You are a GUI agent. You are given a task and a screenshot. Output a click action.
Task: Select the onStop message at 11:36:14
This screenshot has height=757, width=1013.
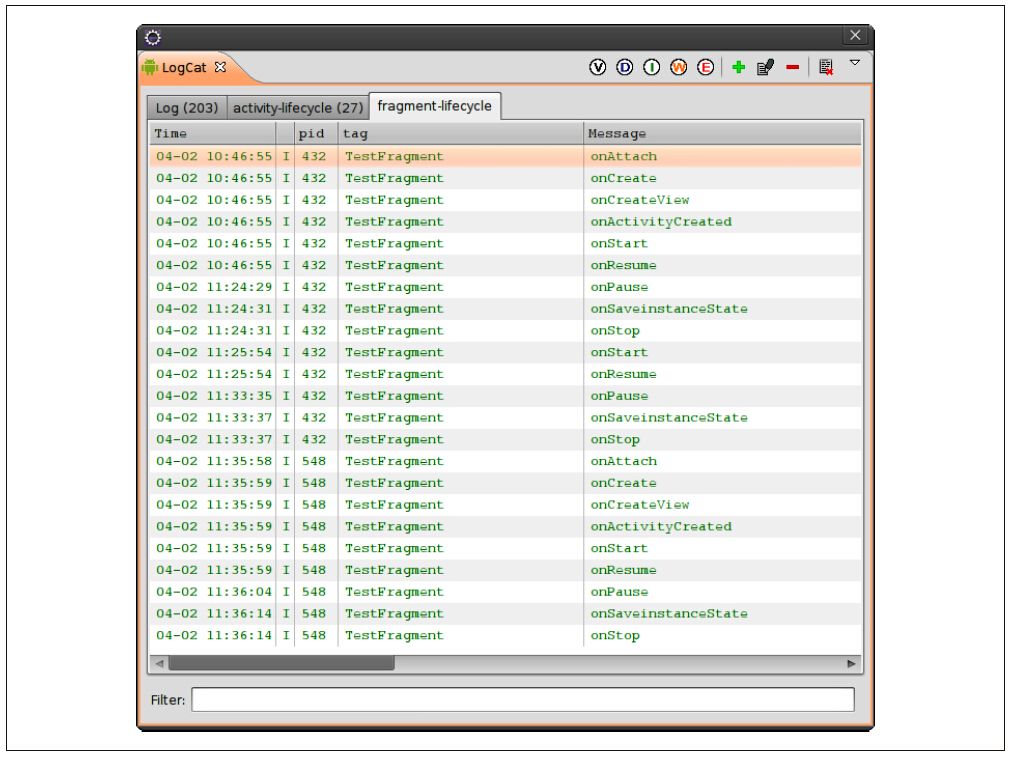(615, 636)
